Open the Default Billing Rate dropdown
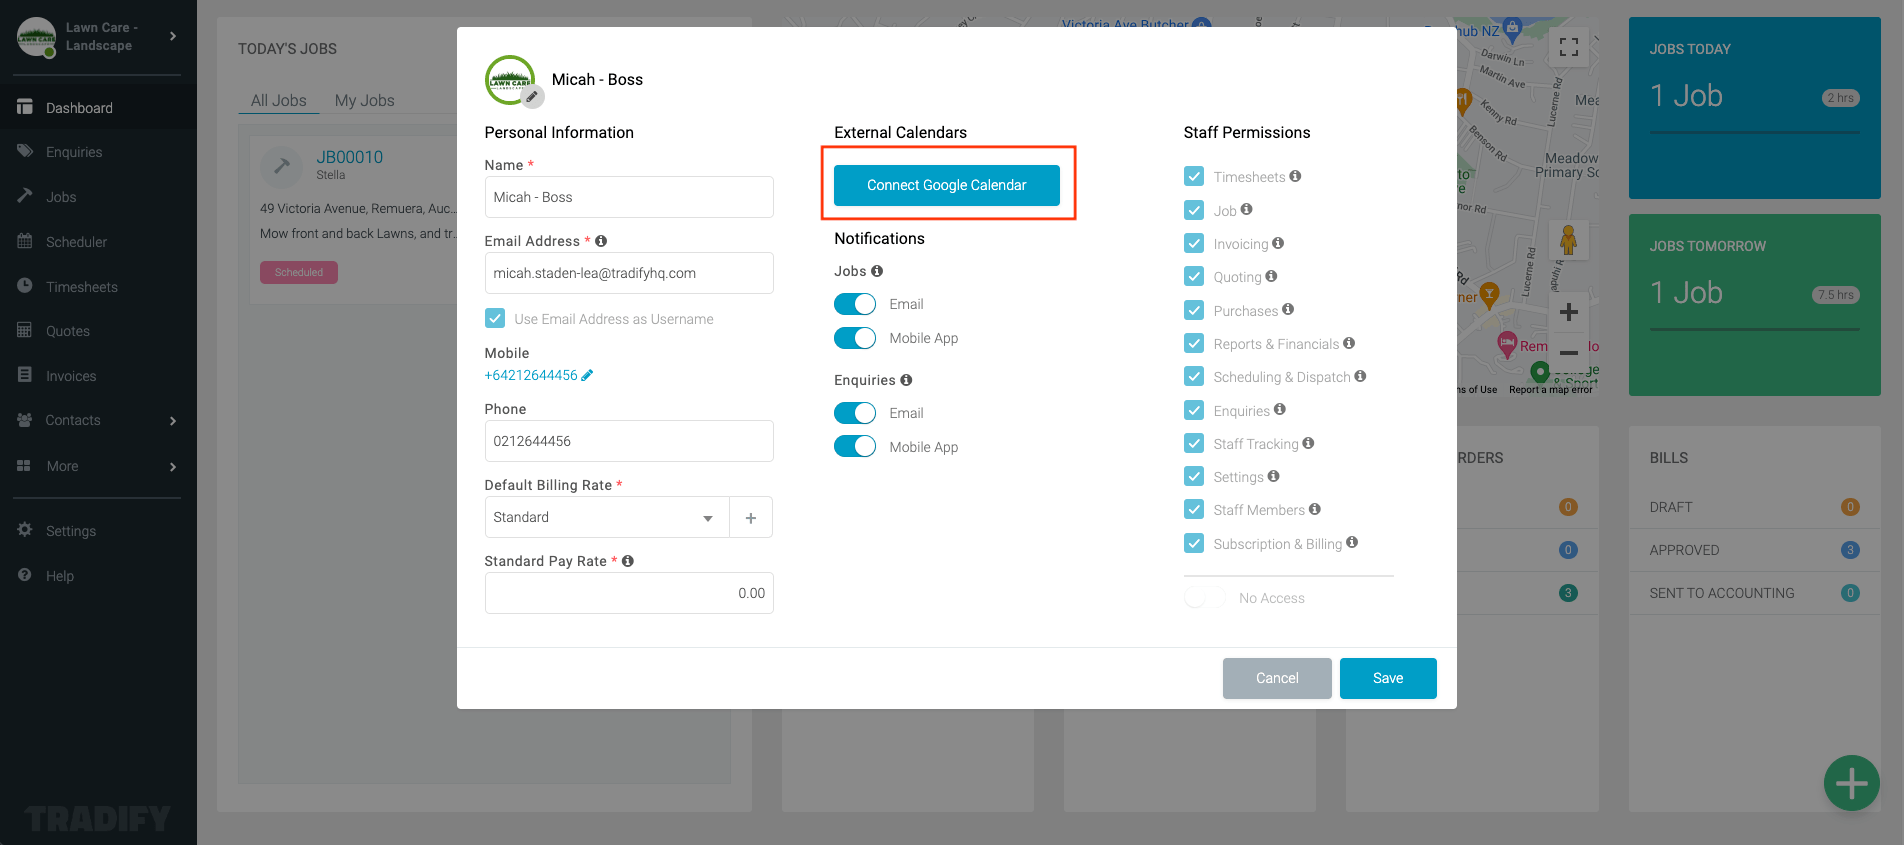 click(608, 518)
